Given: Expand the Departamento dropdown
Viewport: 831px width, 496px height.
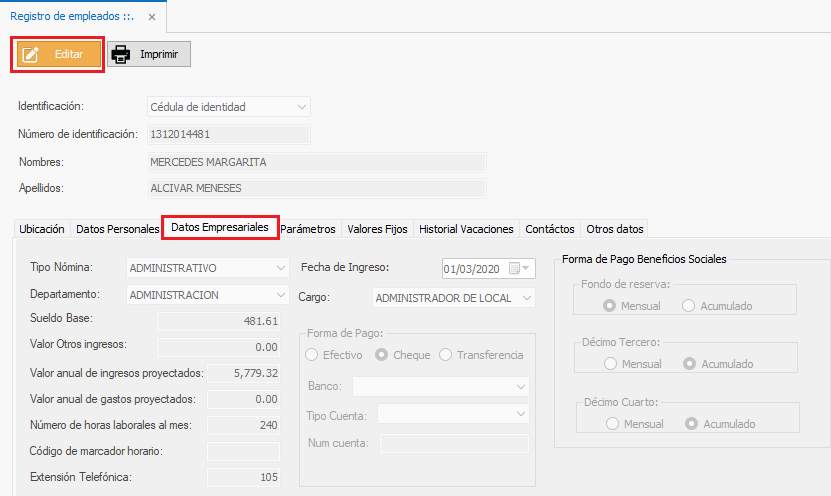Looking at the screenshot, I should click(x=281, y=295).
